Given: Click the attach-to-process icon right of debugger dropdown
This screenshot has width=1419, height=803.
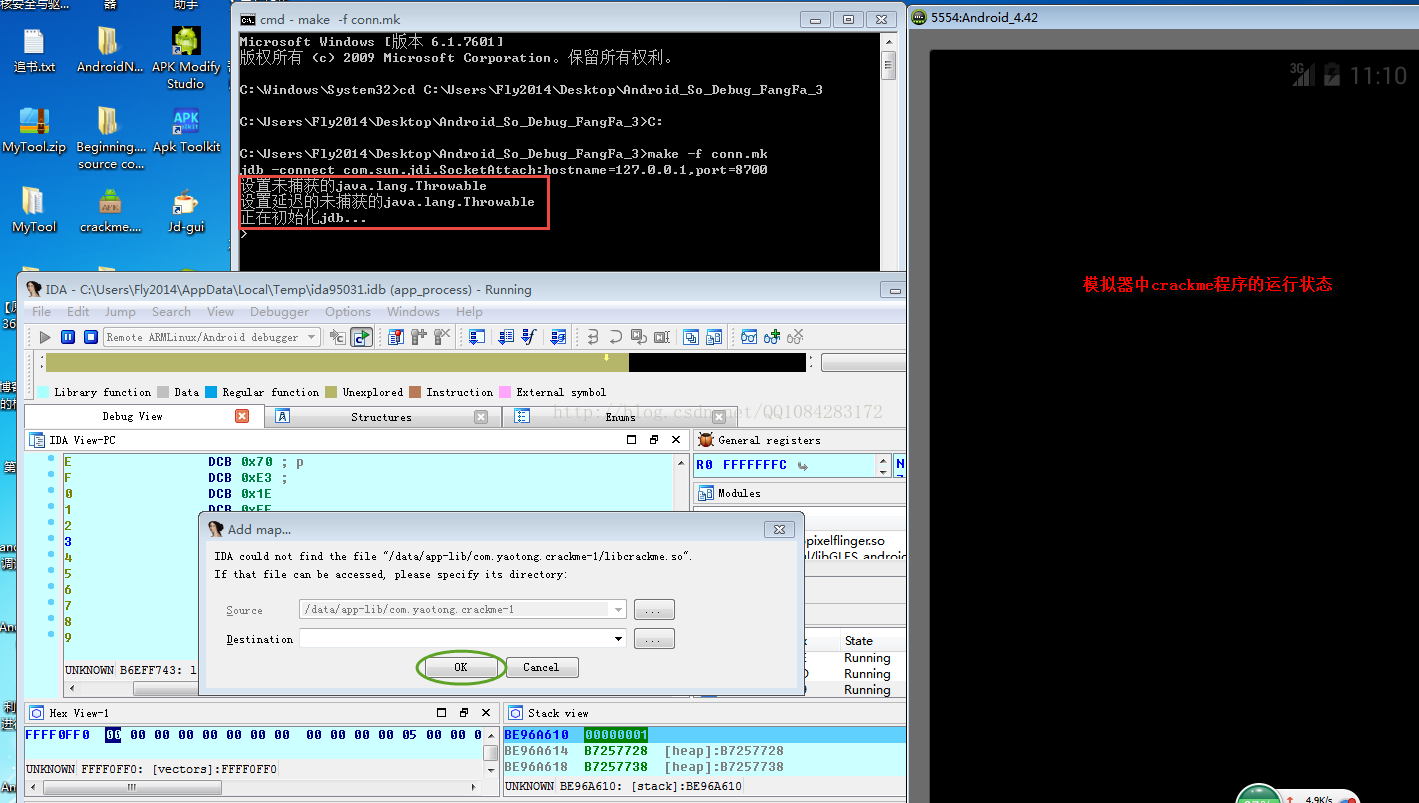Looking at the screenshot, I should coord(337,337).
